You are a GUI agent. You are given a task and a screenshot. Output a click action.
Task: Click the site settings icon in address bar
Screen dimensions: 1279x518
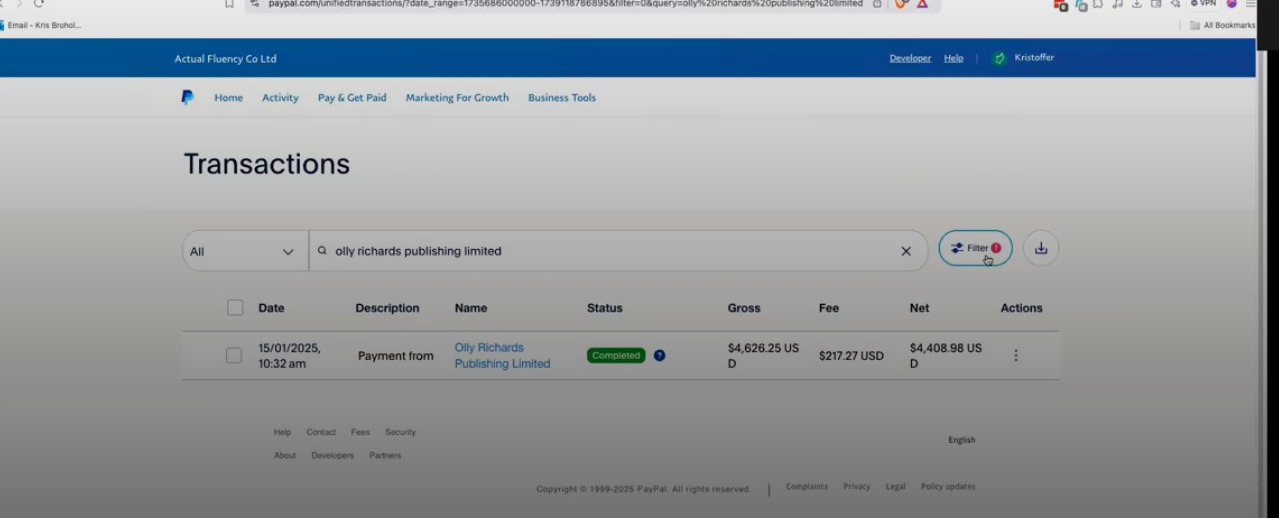pyautogui.click(x=254, y=3)
